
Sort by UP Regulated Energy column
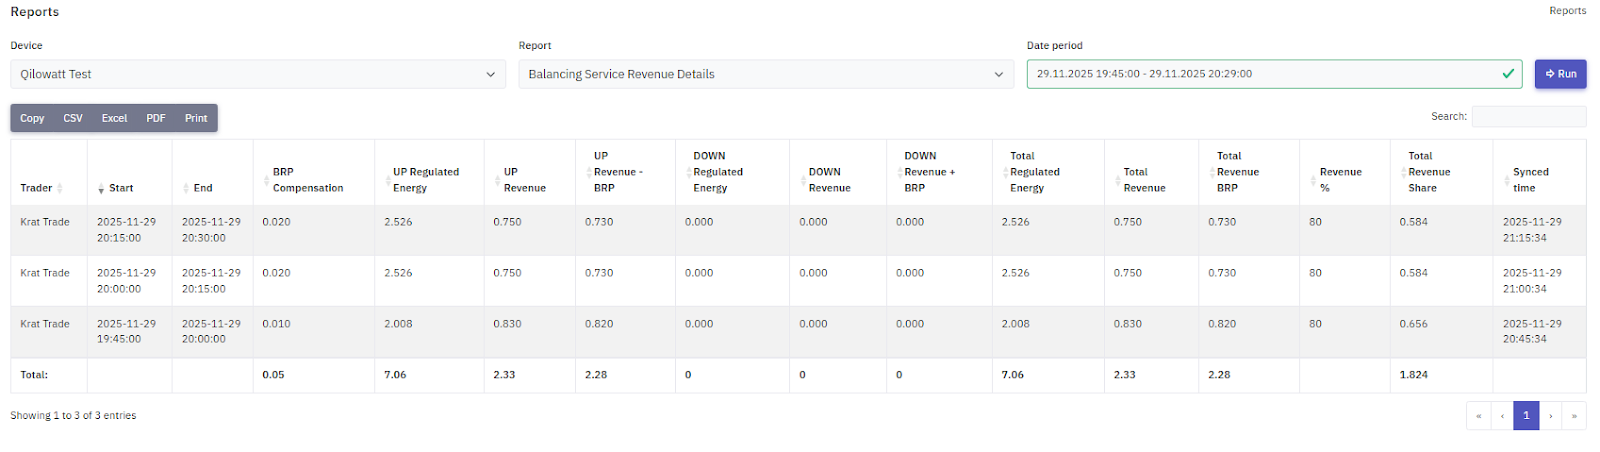(x=425, y=180)
